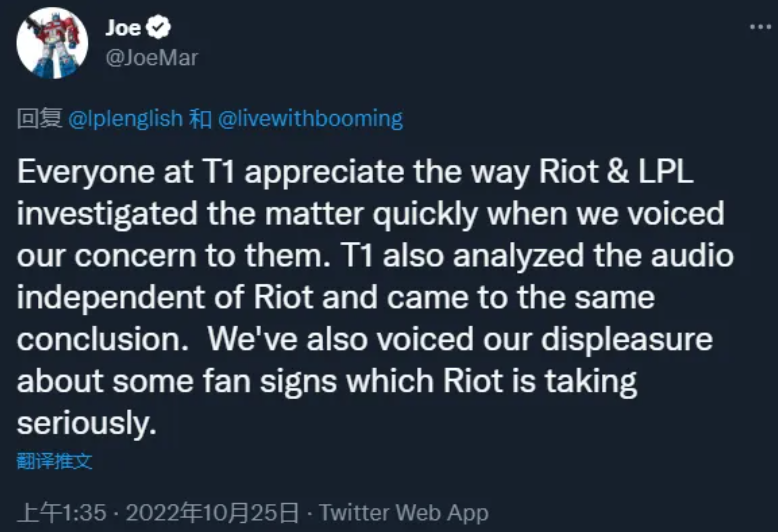Viewport: 778px width, 532px height.
Task: Open the display name Joe profile link
Action: 123,28
